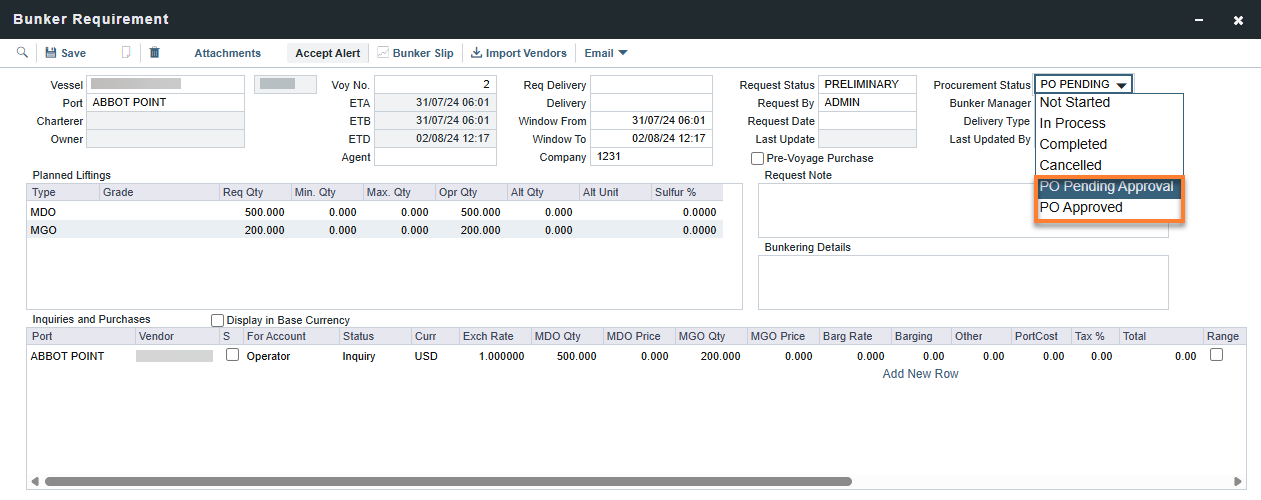Image resolution: width=1261 pixels, height=500 pixels.
Task: Click the Request Date field
Action: click(x=867, y=121)
